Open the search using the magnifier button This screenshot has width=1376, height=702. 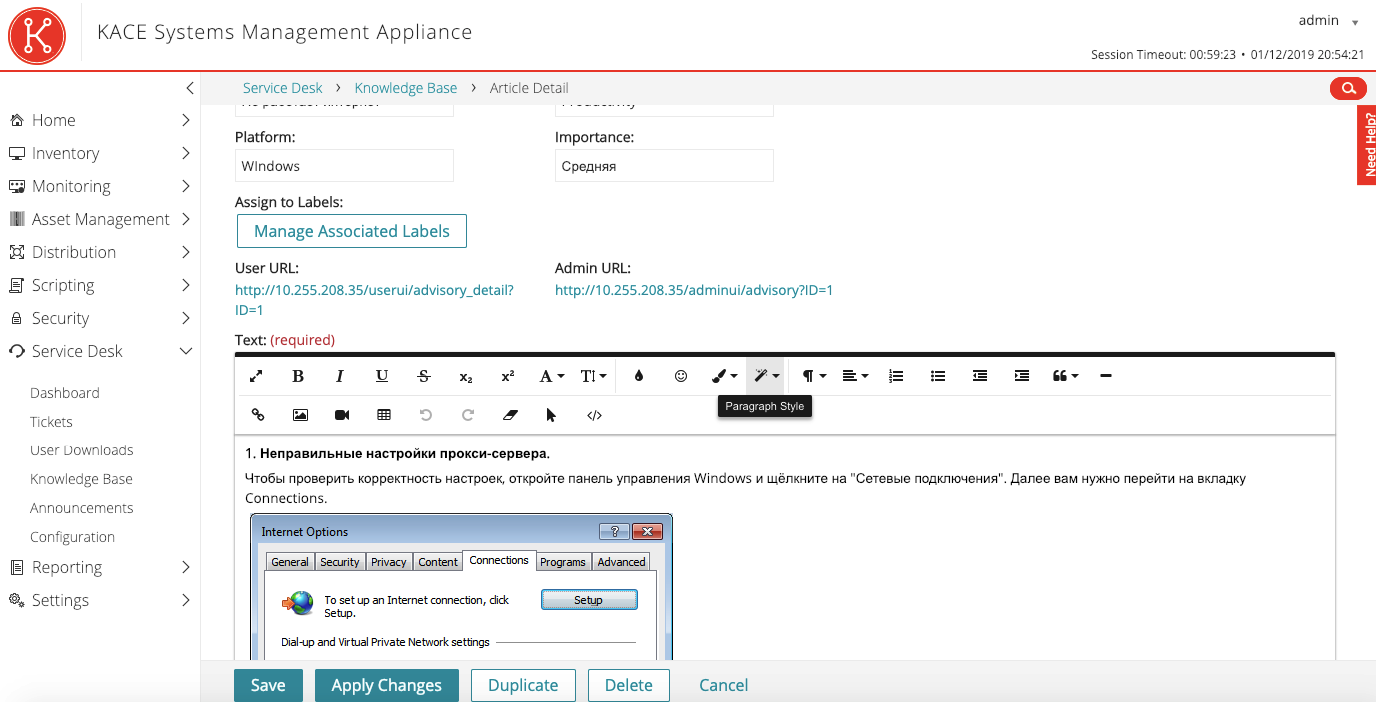pos(1348,88)
